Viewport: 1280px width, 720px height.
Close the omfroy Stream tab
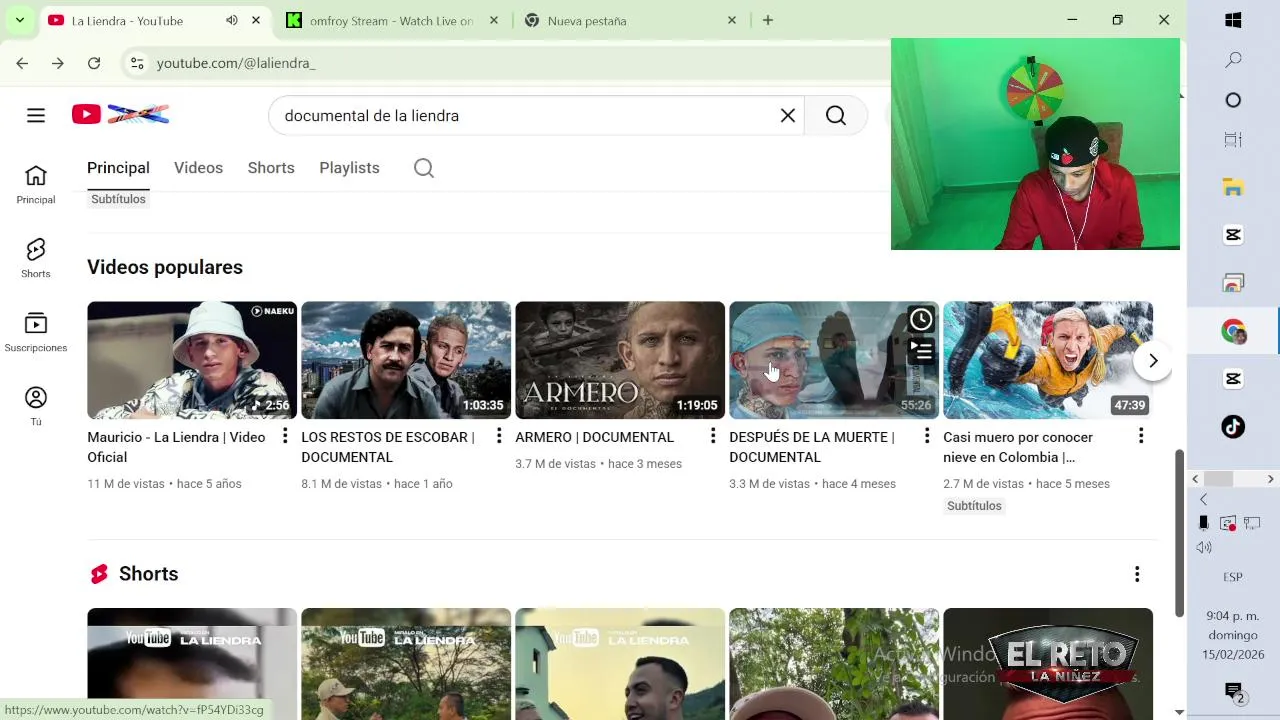tap(493, 20)
